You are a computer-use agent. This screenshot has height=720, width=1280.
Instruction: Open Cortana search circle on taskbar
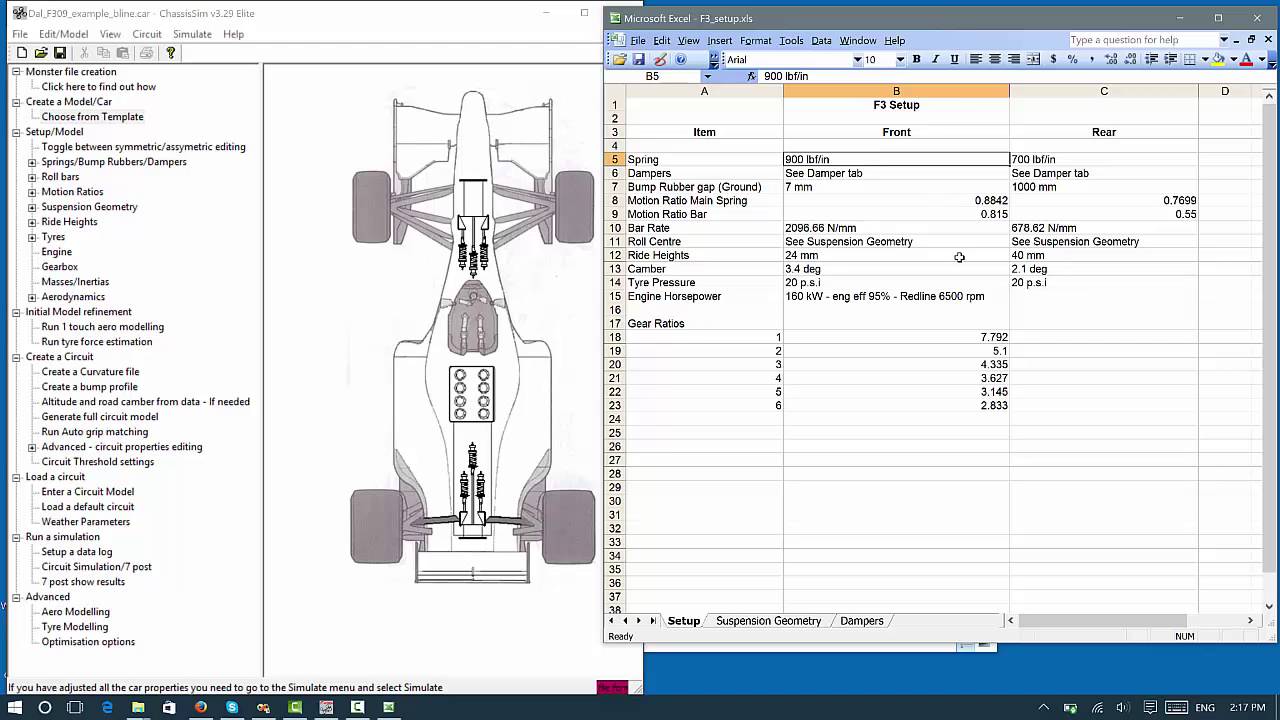pyautogui.click(x=44, y=707)
